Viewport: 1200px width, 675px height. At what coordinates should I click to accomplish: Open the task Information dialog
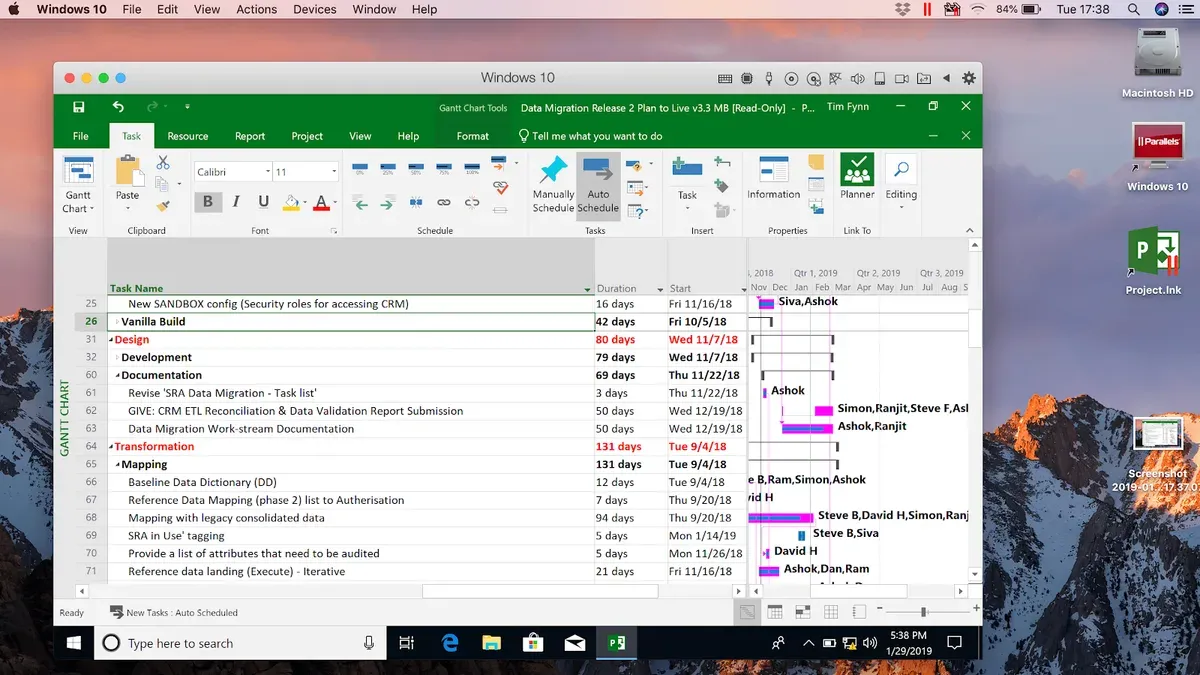point(773,178)
